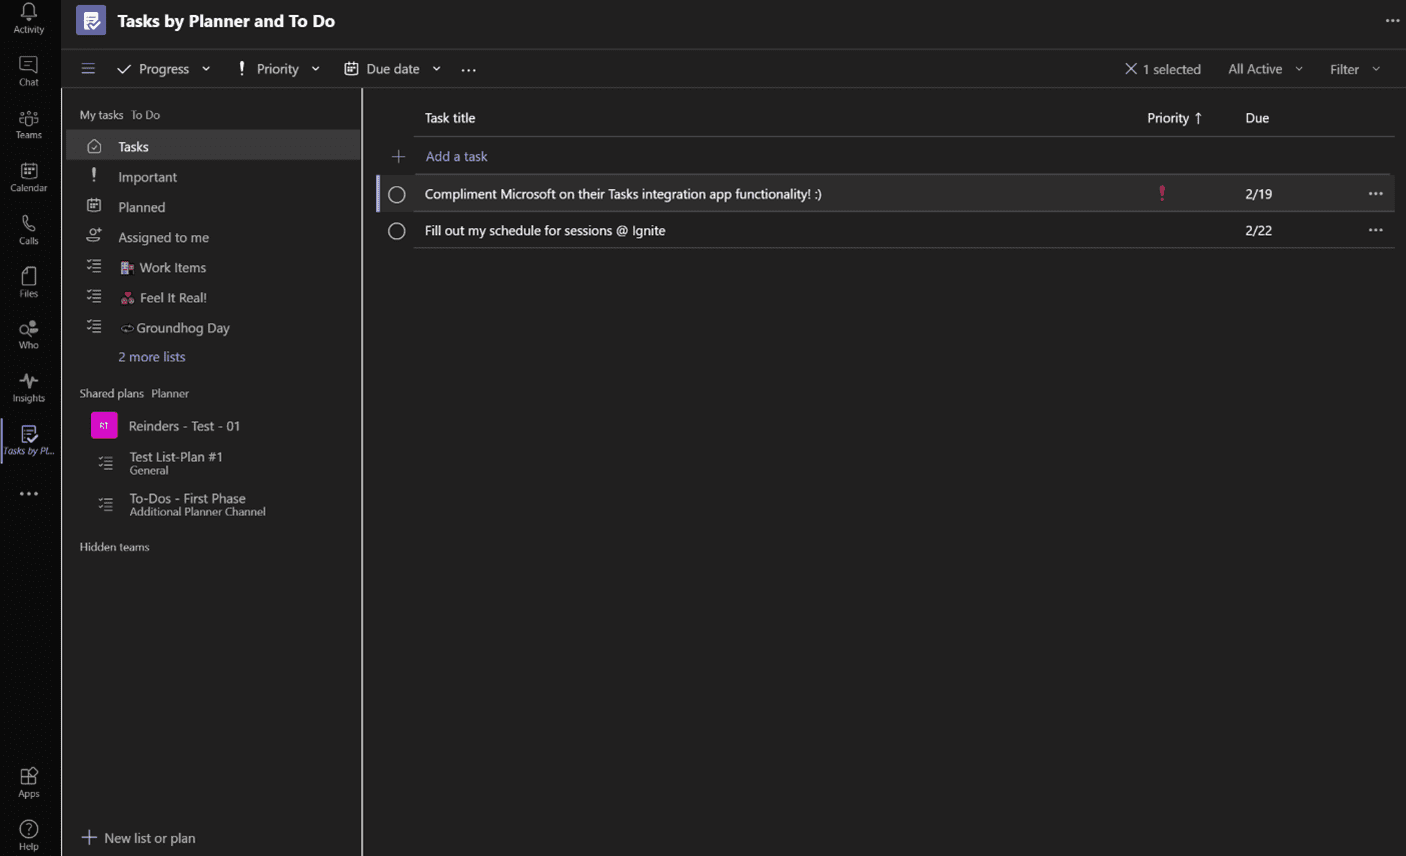This screenshot has height=856, width=1406.
Task: Open toolbar overflow ellipsis next to Due date
Action: tap(468, 70)
